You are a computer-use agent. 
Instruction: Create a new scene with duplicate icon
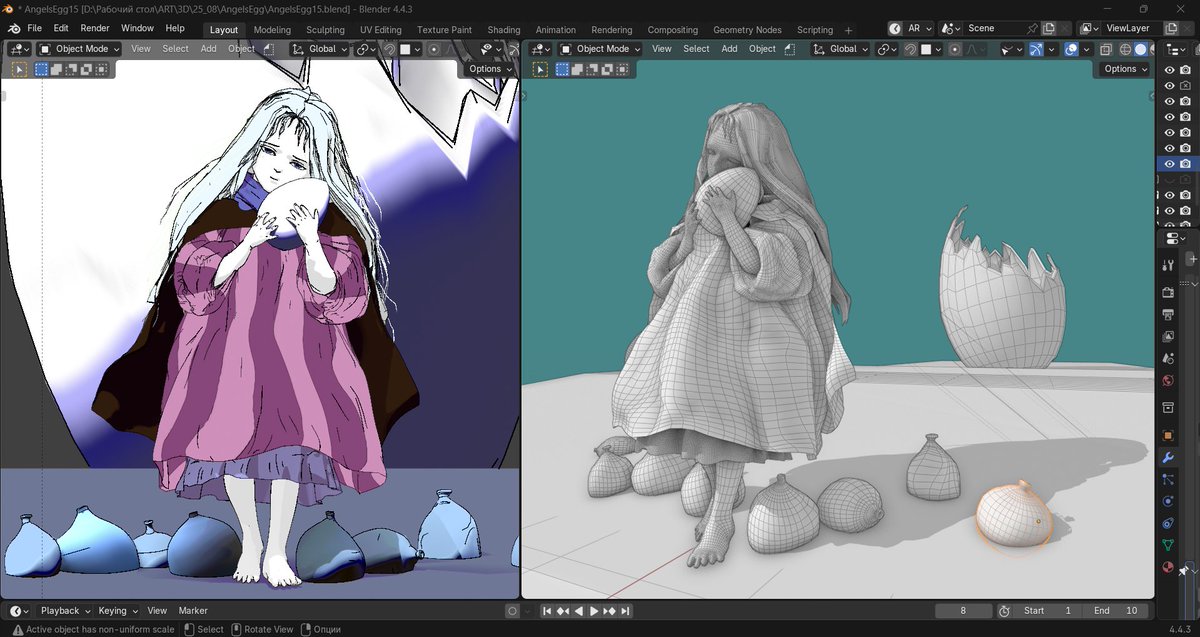1048,28
